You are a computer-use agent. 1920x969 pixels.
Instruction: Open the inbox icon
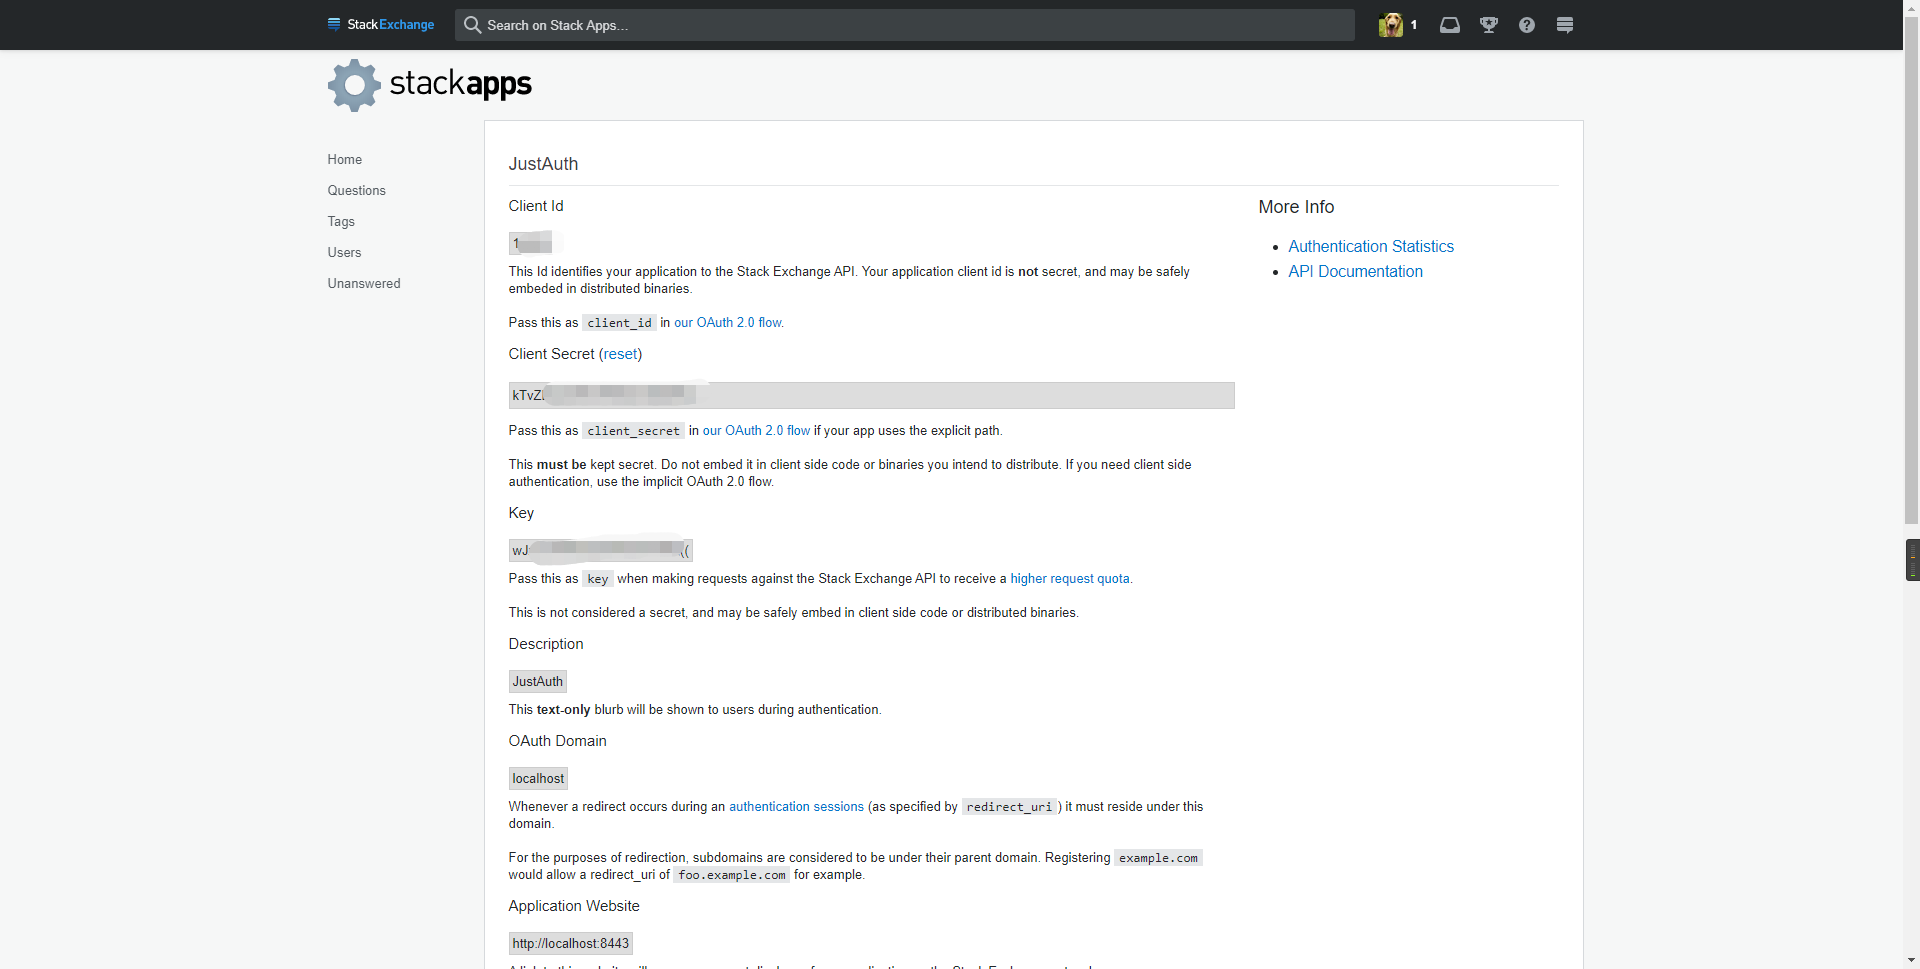click(1450, 25)
